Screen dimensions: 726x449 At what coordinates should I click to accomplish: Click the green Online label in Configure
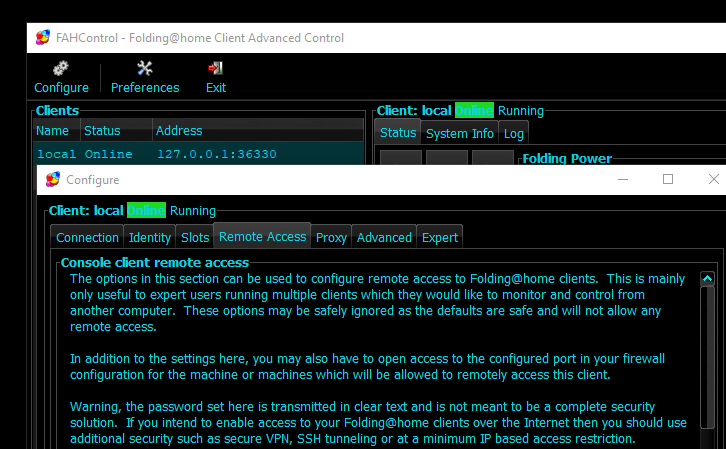(146, 210)
